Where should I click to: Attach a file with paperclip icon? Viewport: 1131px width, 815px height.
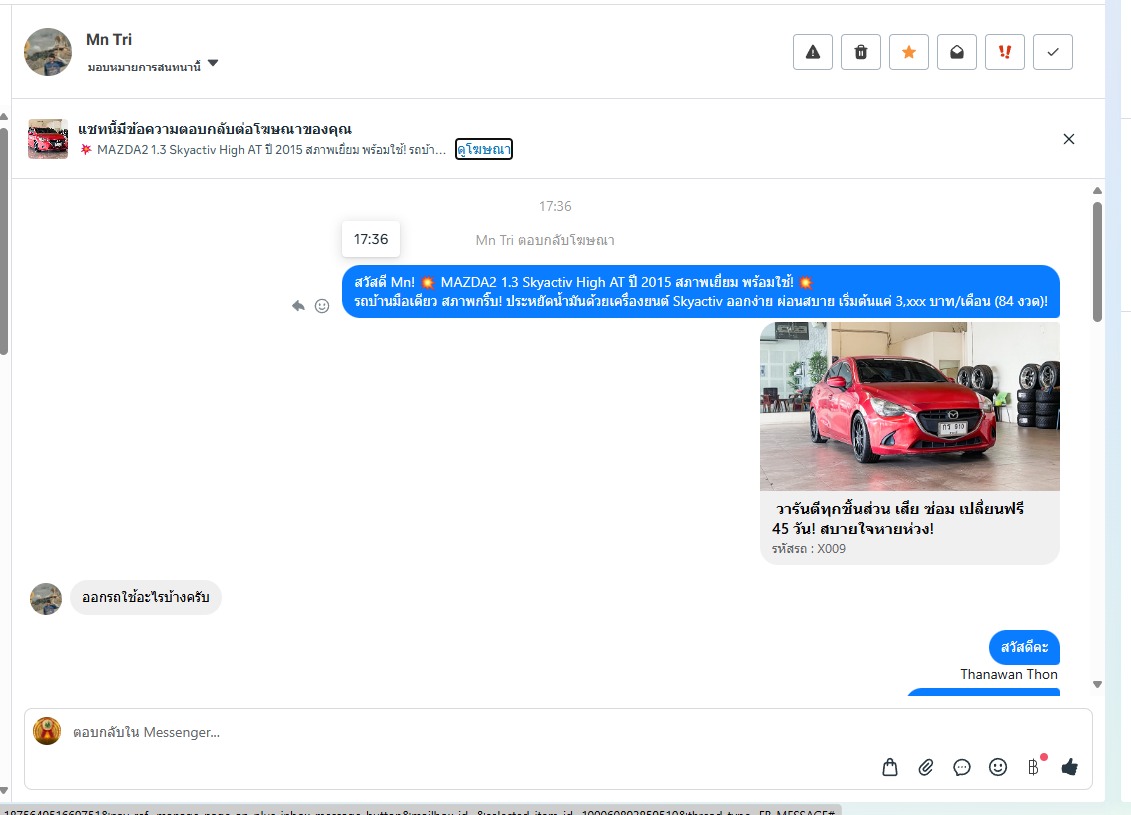click(926, 767)
